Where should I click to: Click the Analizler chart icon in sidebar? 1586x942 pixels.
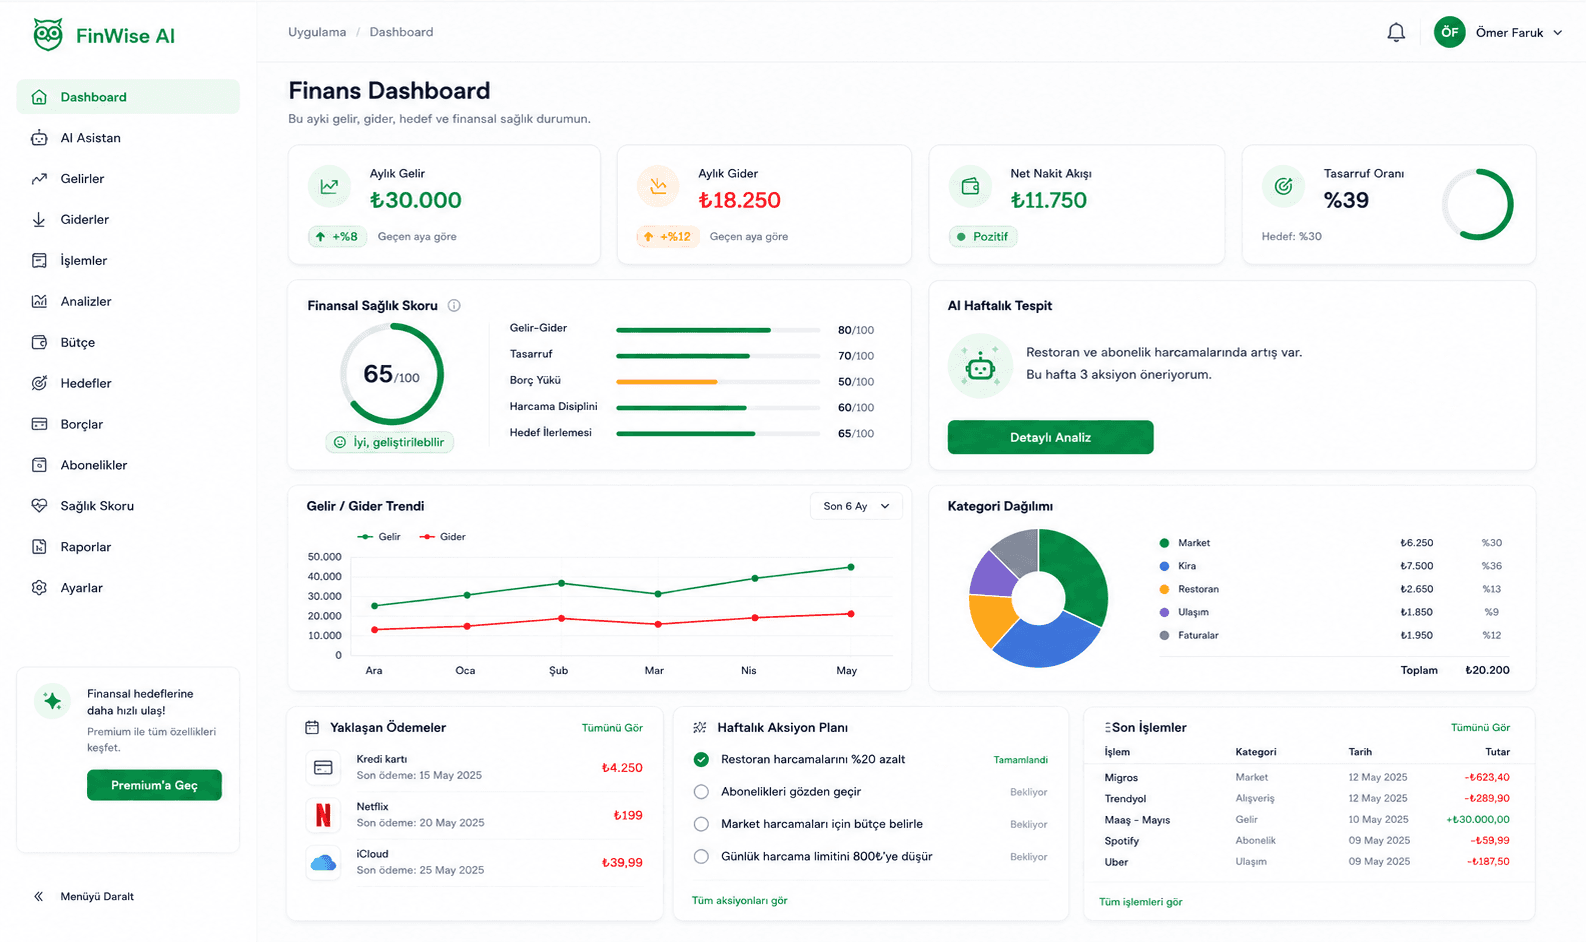pyautogui.click(x=39, y=301)
